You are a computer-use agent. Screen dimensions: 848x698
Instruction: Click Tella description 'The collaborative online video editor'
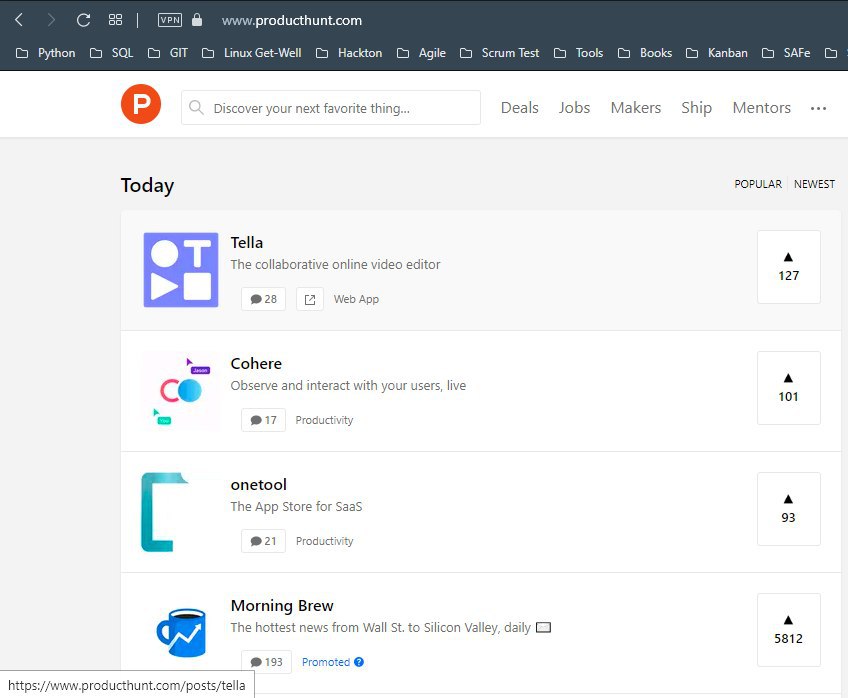pyautogui.click(x=335, y=264)
